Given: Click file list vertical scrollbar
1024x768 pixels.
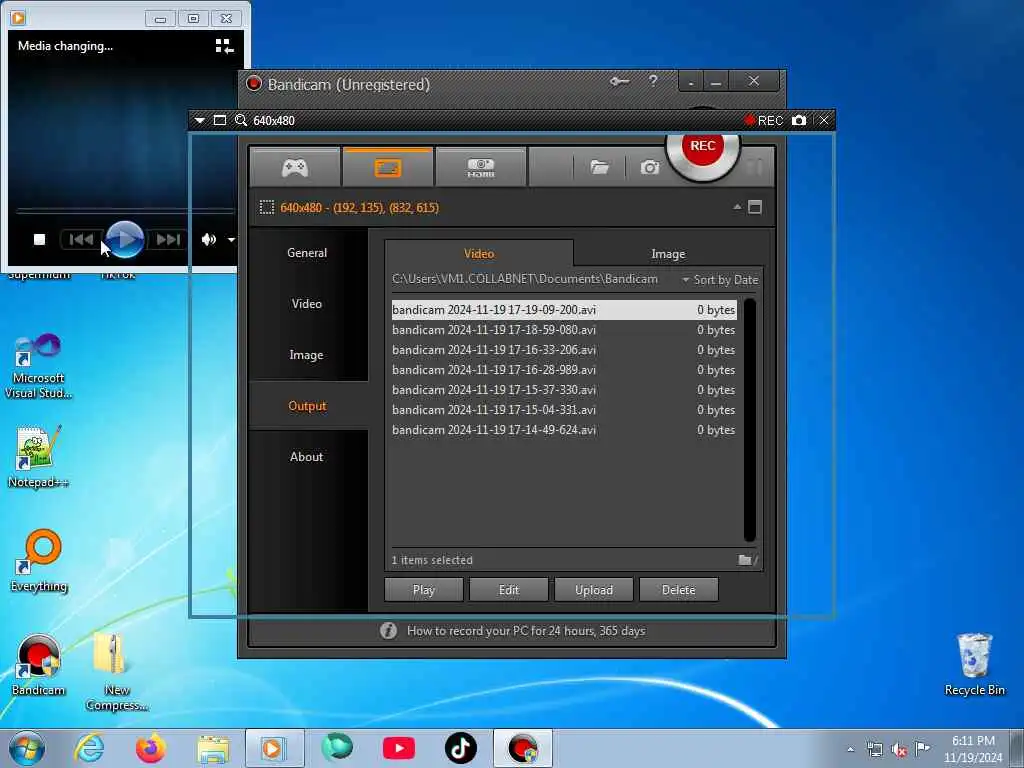Looking at the screenshot, I should click(x=750, y=420).
